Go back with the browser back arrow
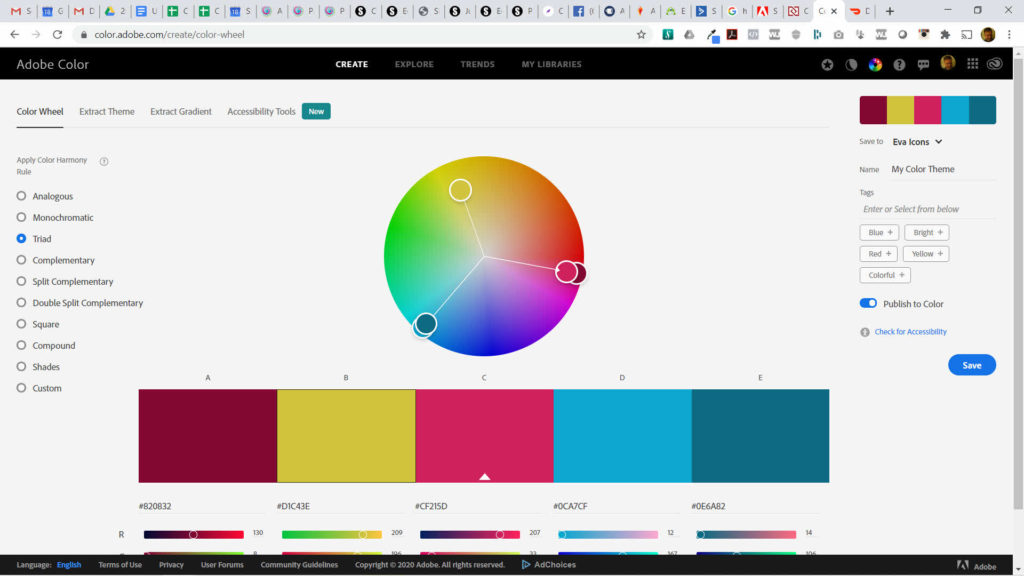1024x576 pixels. (14, 35)
